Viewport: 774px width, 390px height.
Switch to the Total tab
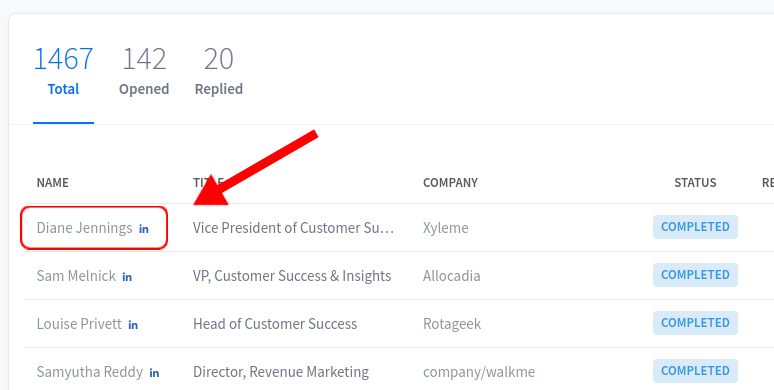pos(63,72)
